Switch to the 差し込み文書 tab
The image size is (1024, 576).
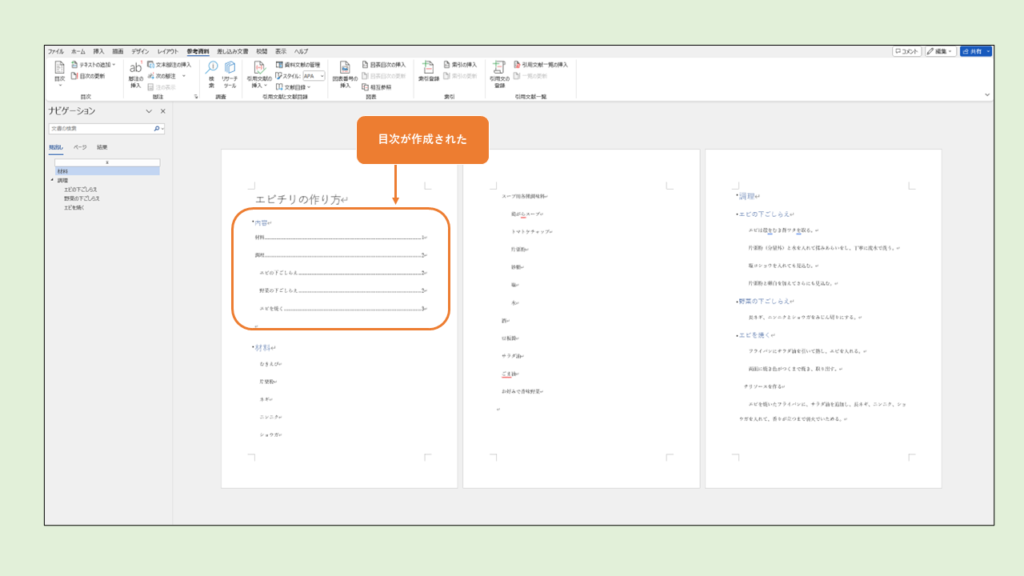click(232, 51)
